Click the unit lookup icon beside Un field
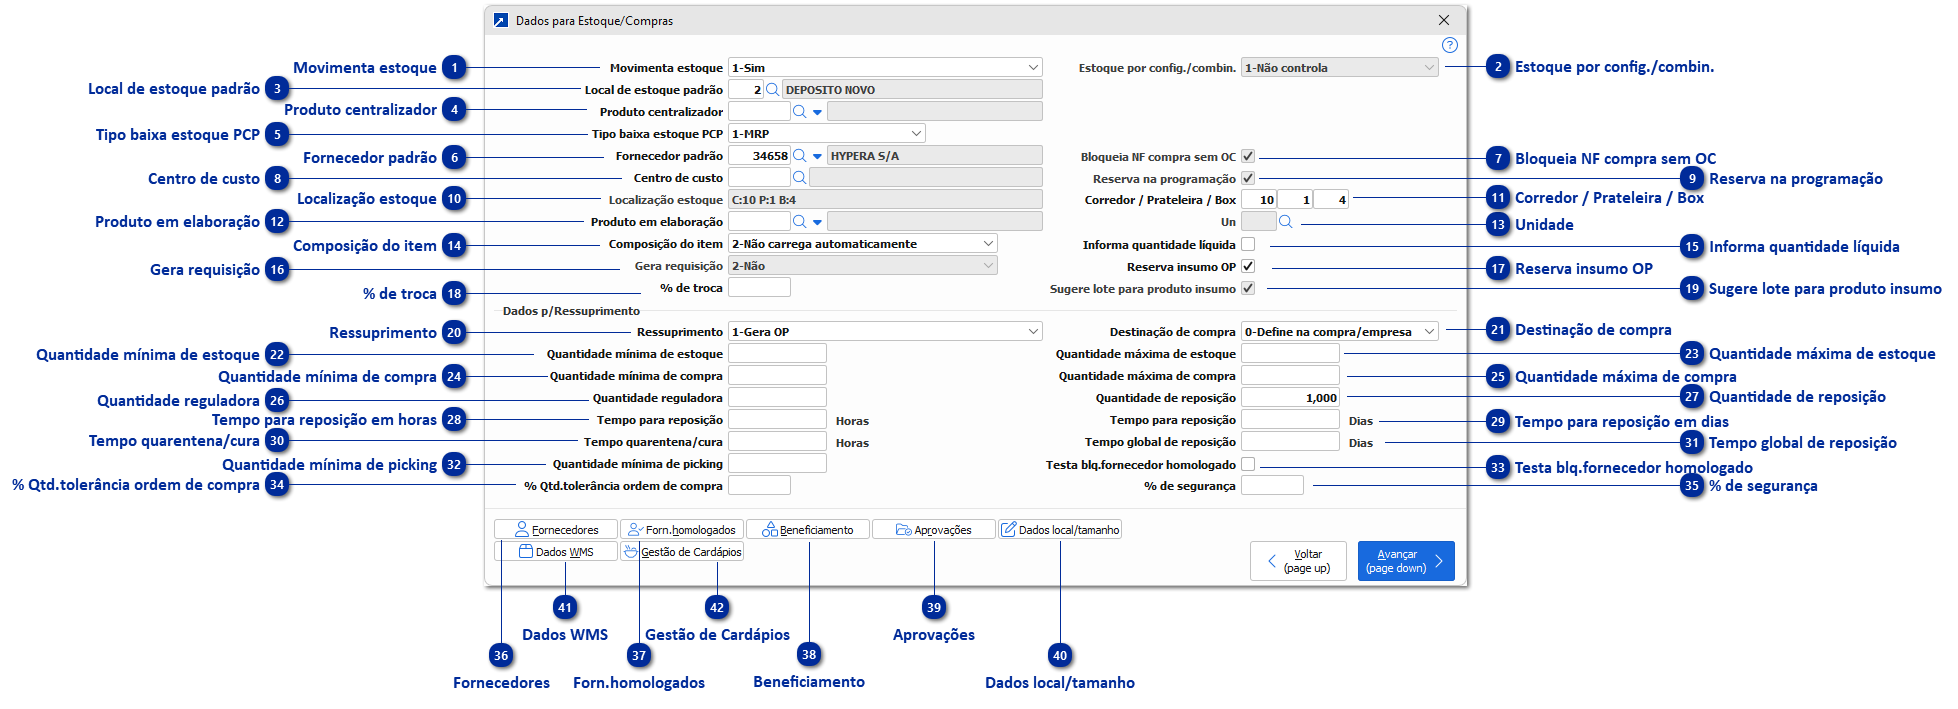 (1286, 222)
